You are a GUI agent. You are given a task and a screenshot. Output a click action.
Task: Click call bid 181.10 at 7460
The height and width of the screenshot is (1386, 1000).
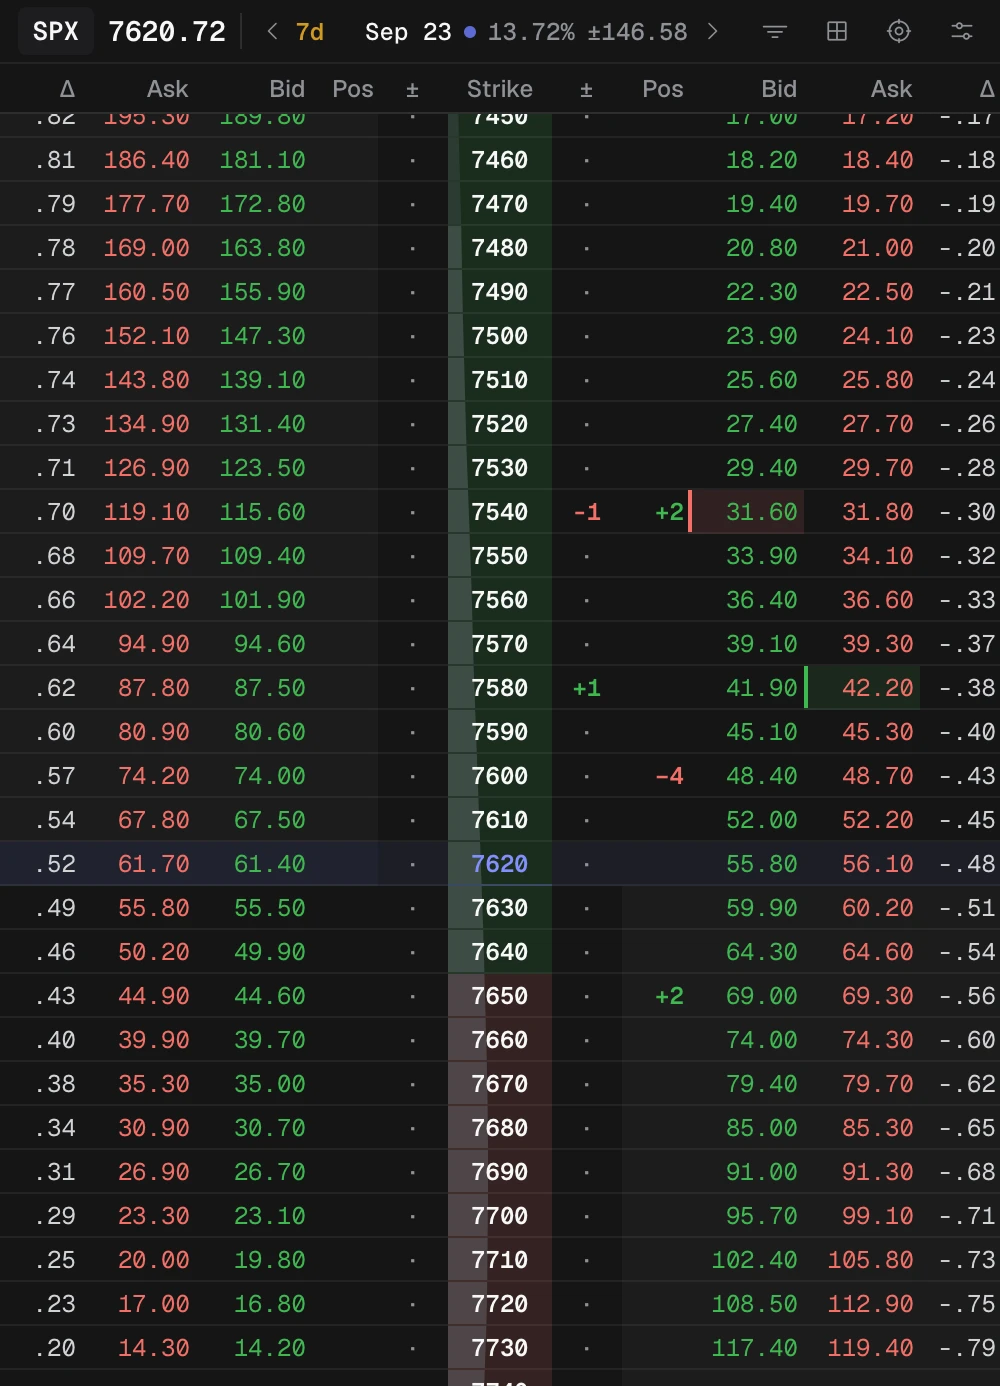pos(263,160)
